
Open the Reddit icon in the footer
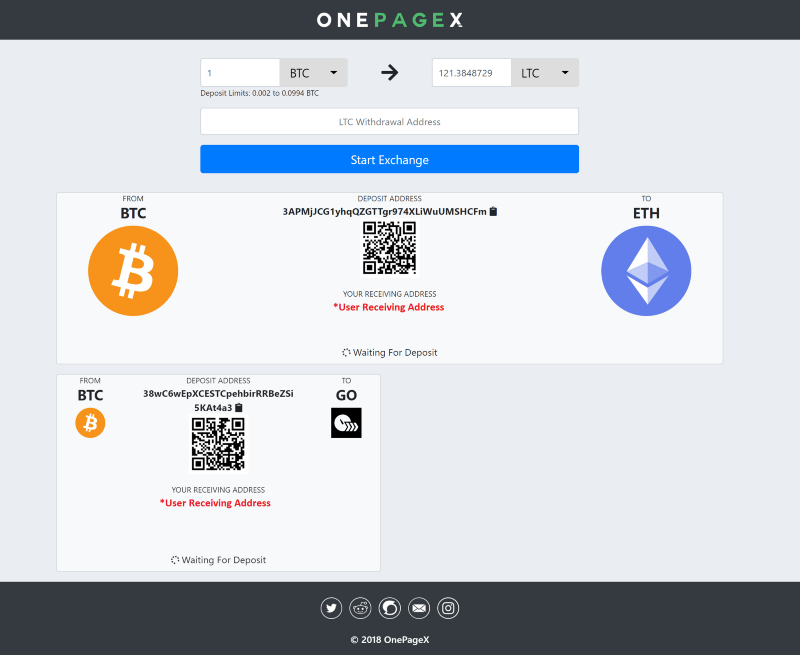click(360, 608)
